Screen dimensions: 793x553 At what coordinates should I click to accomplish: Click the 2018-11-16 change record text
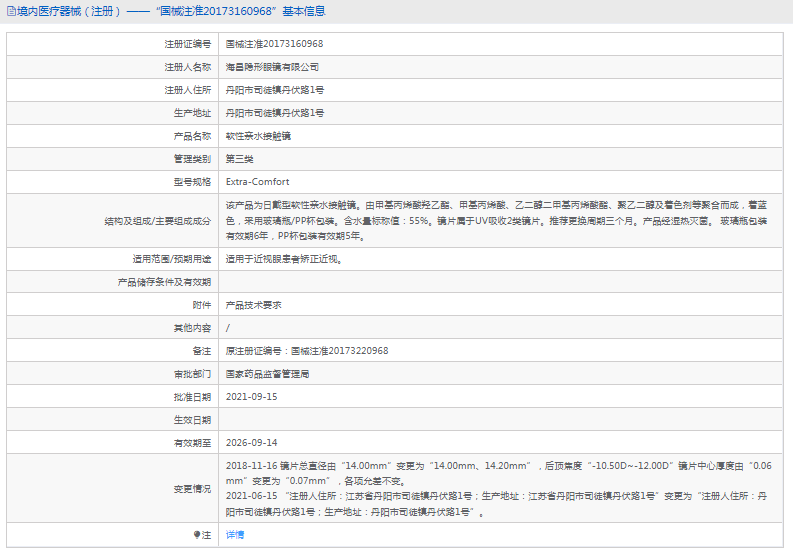pos(499,473)
